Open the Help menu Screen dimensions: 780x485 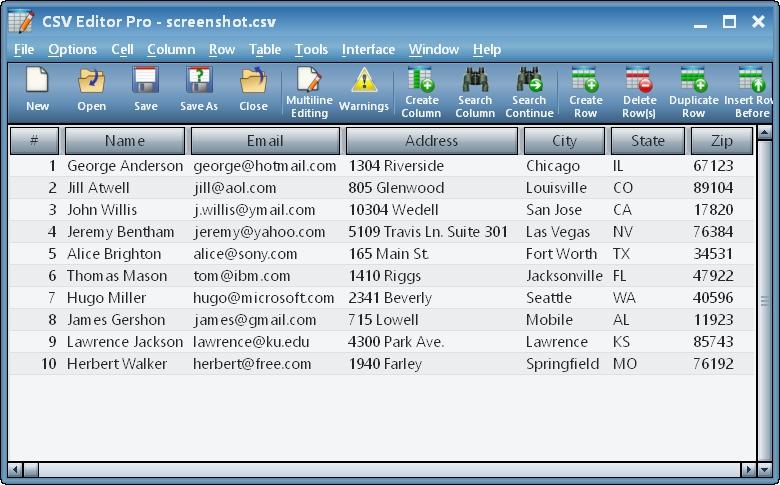[x=487, y=49]
